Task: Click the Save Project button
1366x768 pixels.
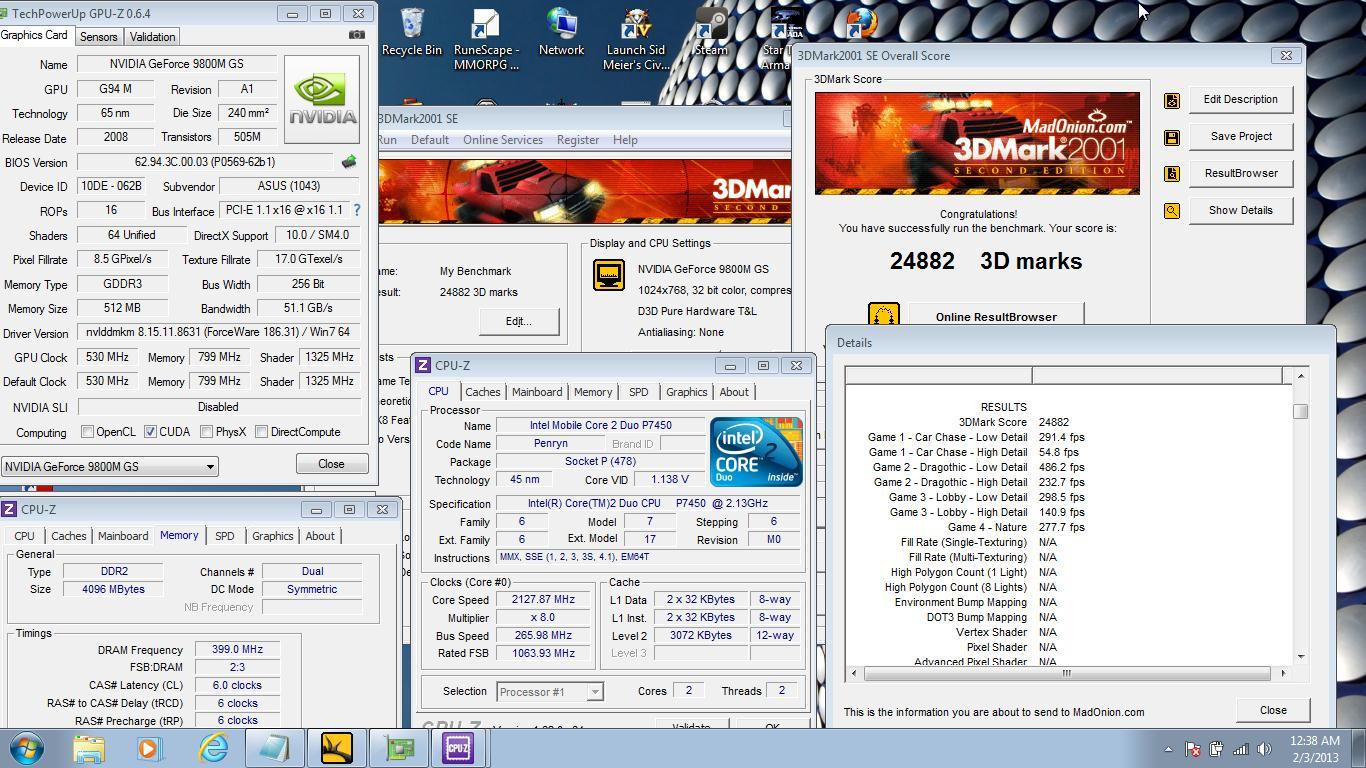Action: (1240, 136)
